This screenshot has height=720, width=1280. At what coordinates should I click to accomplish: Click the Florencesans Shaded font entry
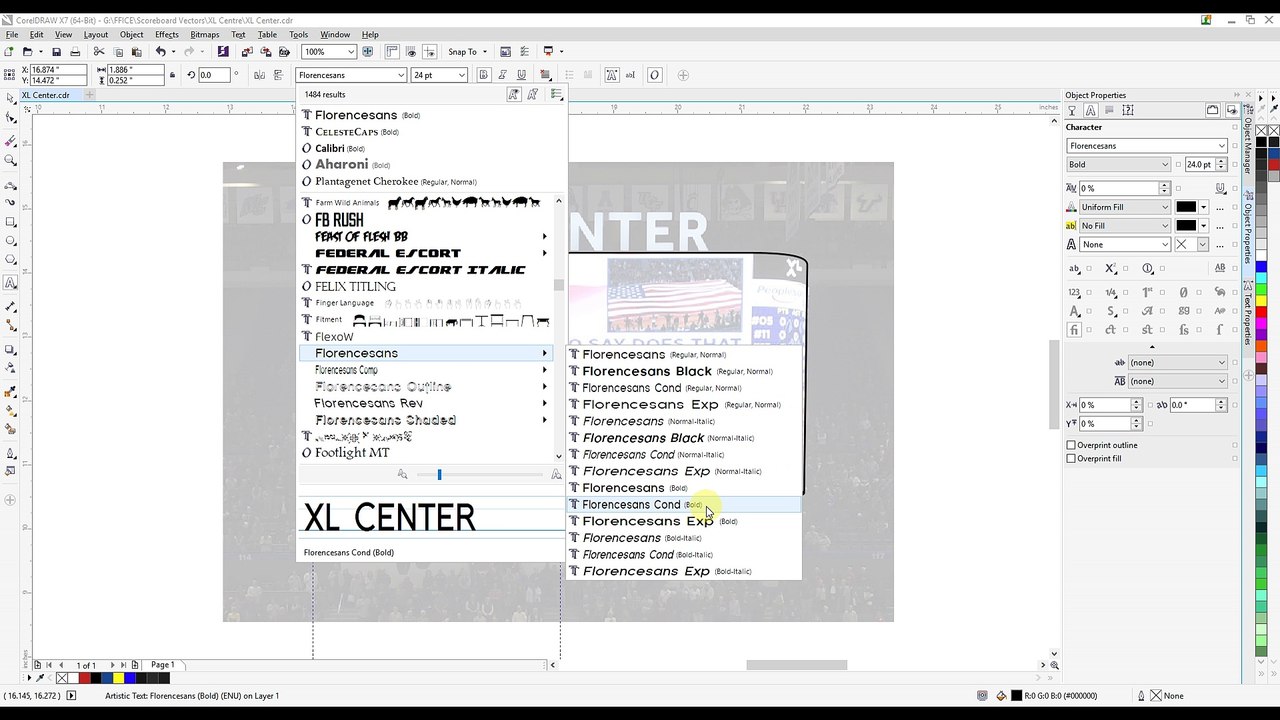[385, 420]
